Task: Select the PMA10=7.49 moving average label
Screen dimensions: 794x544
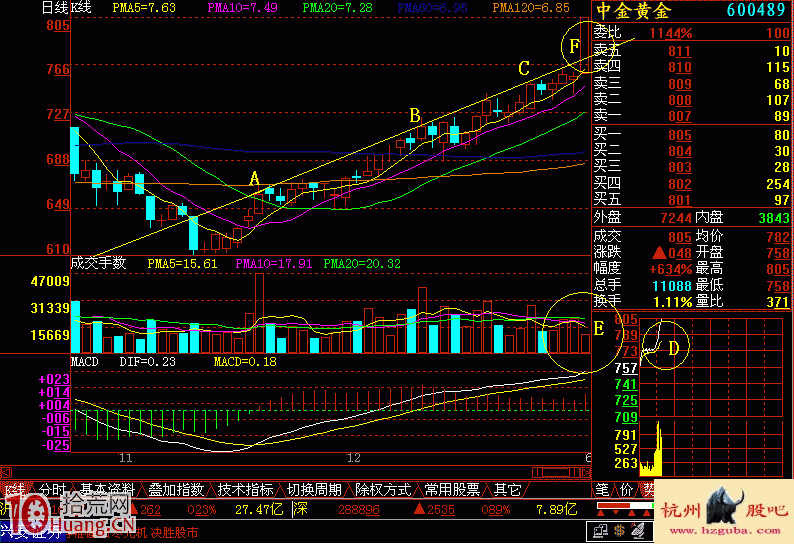Action: [242, 8]
